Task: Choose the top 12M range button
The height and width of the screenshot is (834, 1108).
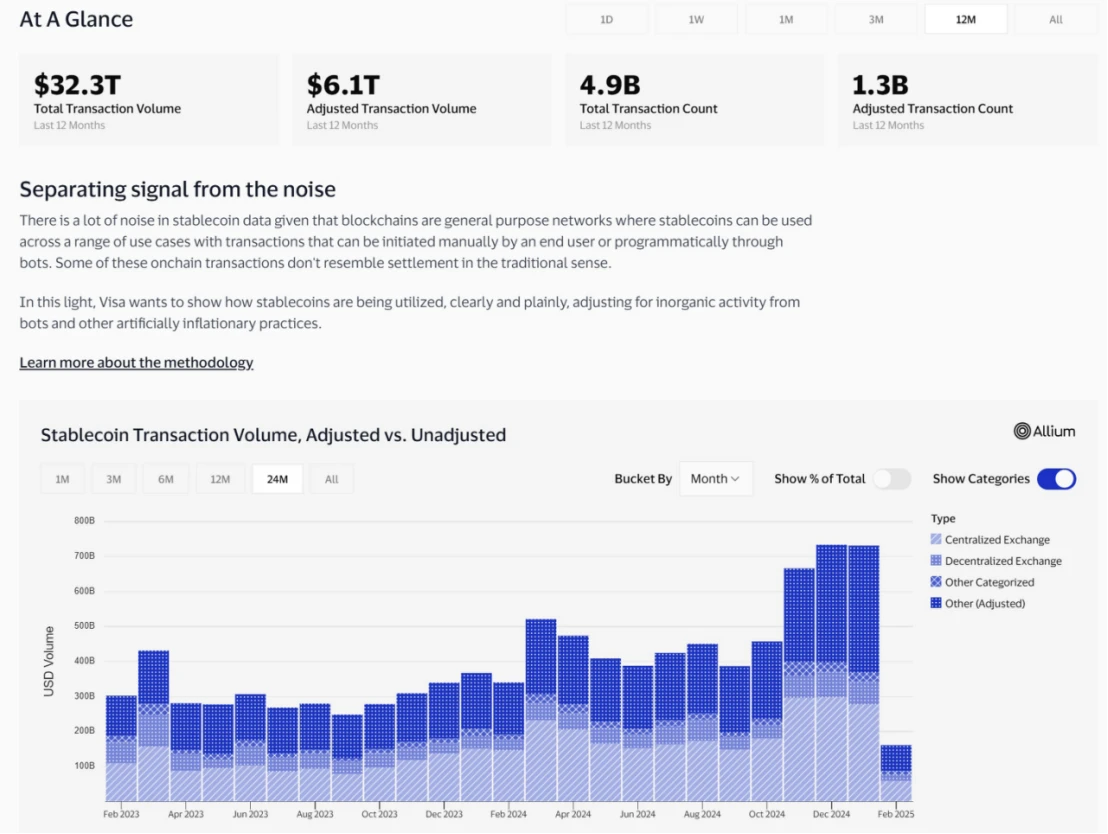Action: click(x=965, y=19)
